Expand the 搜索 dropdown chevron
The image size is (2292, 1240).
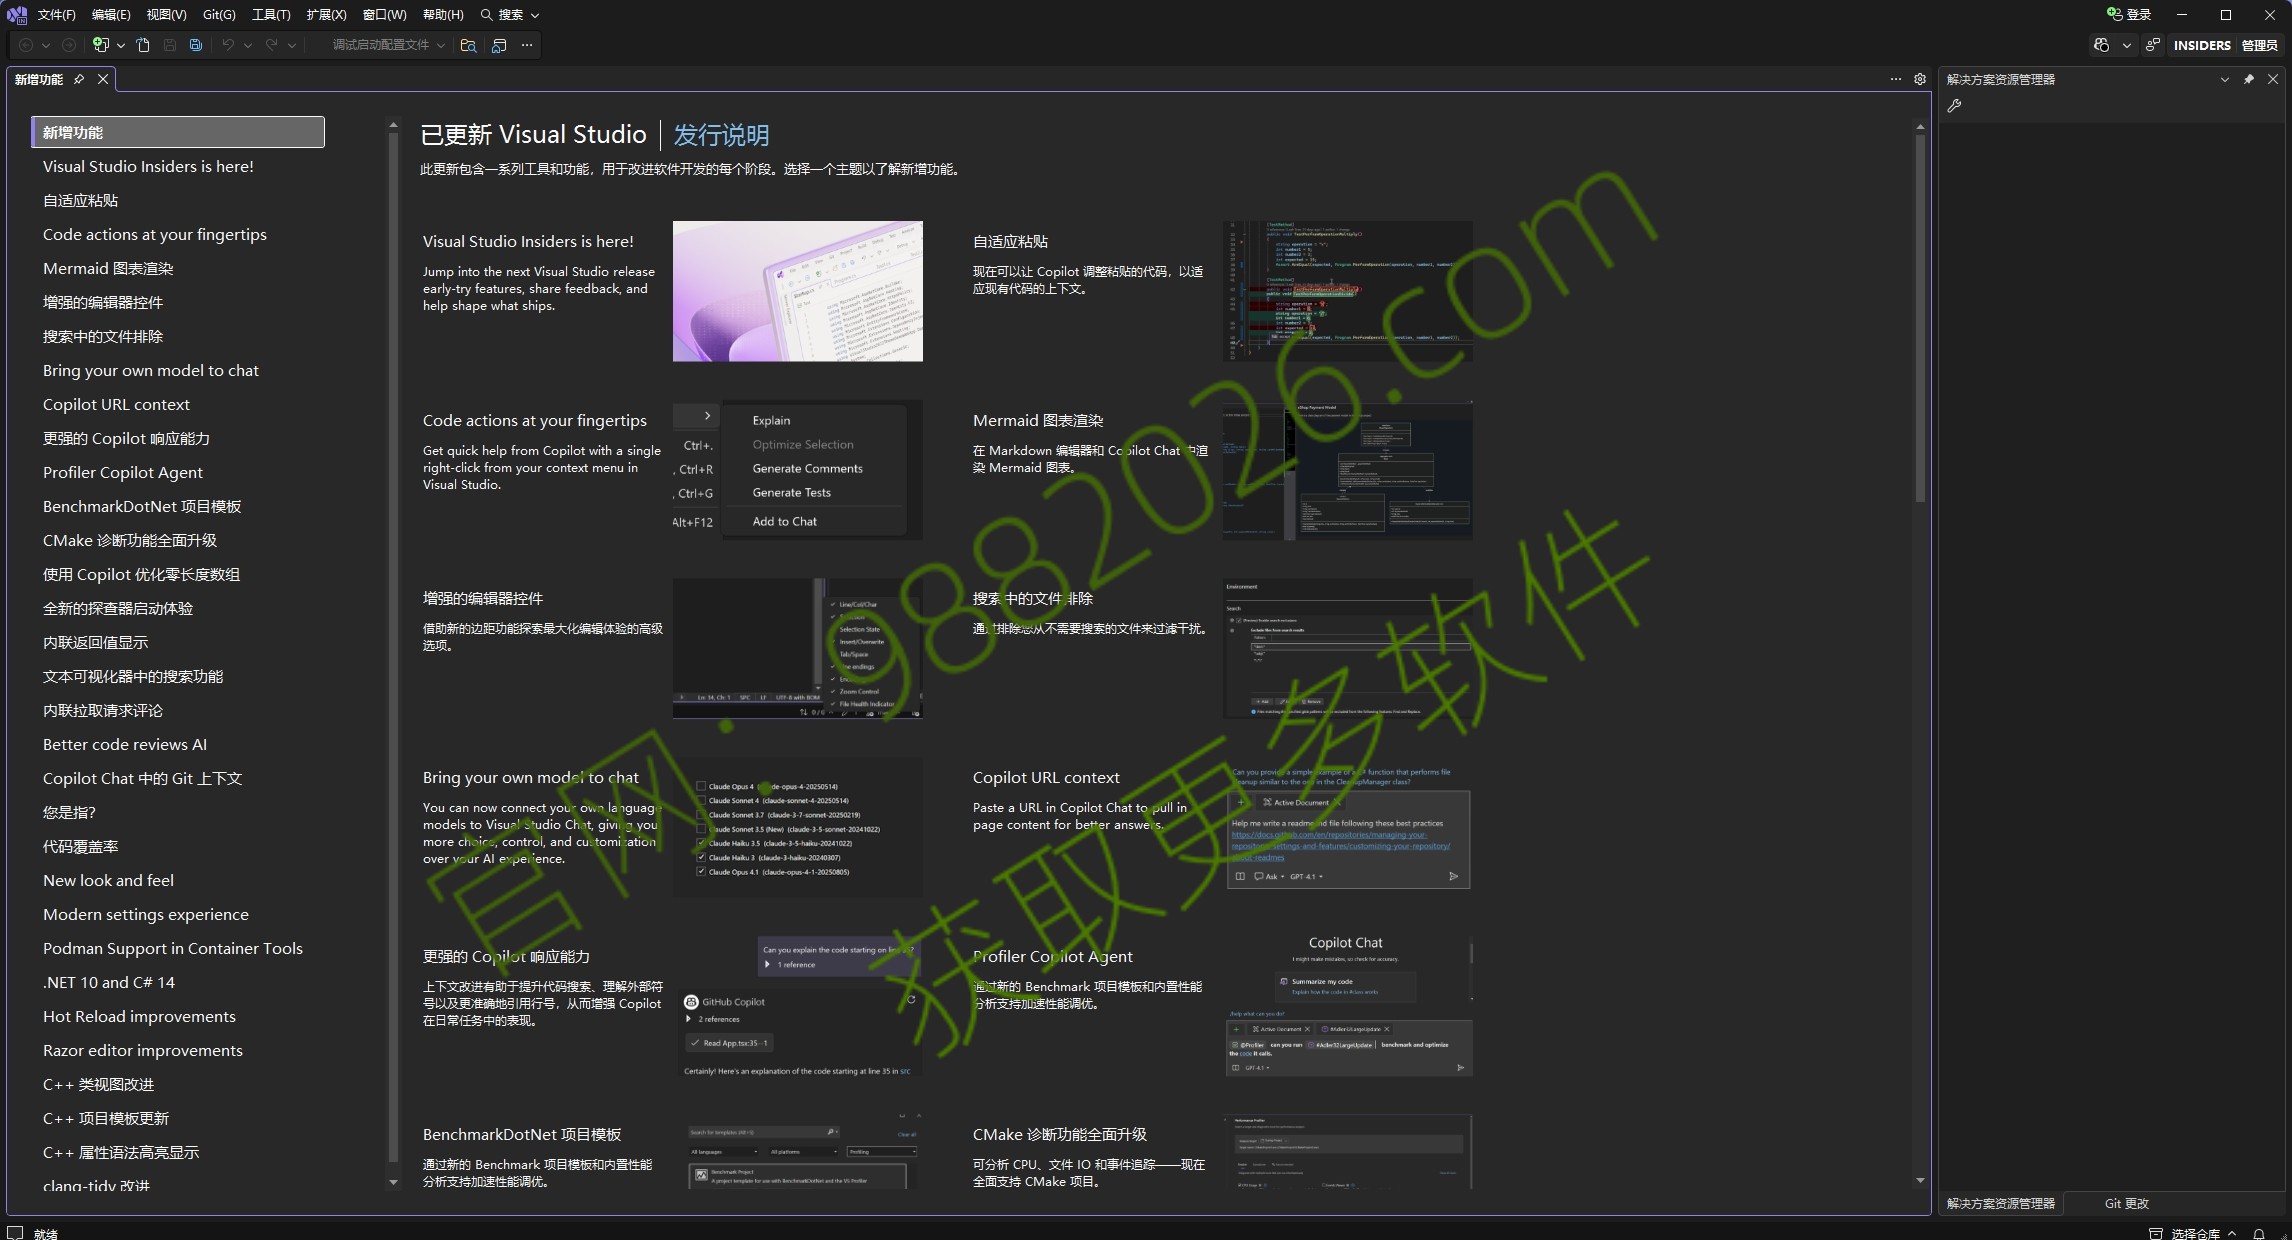[x=535, y=15]
